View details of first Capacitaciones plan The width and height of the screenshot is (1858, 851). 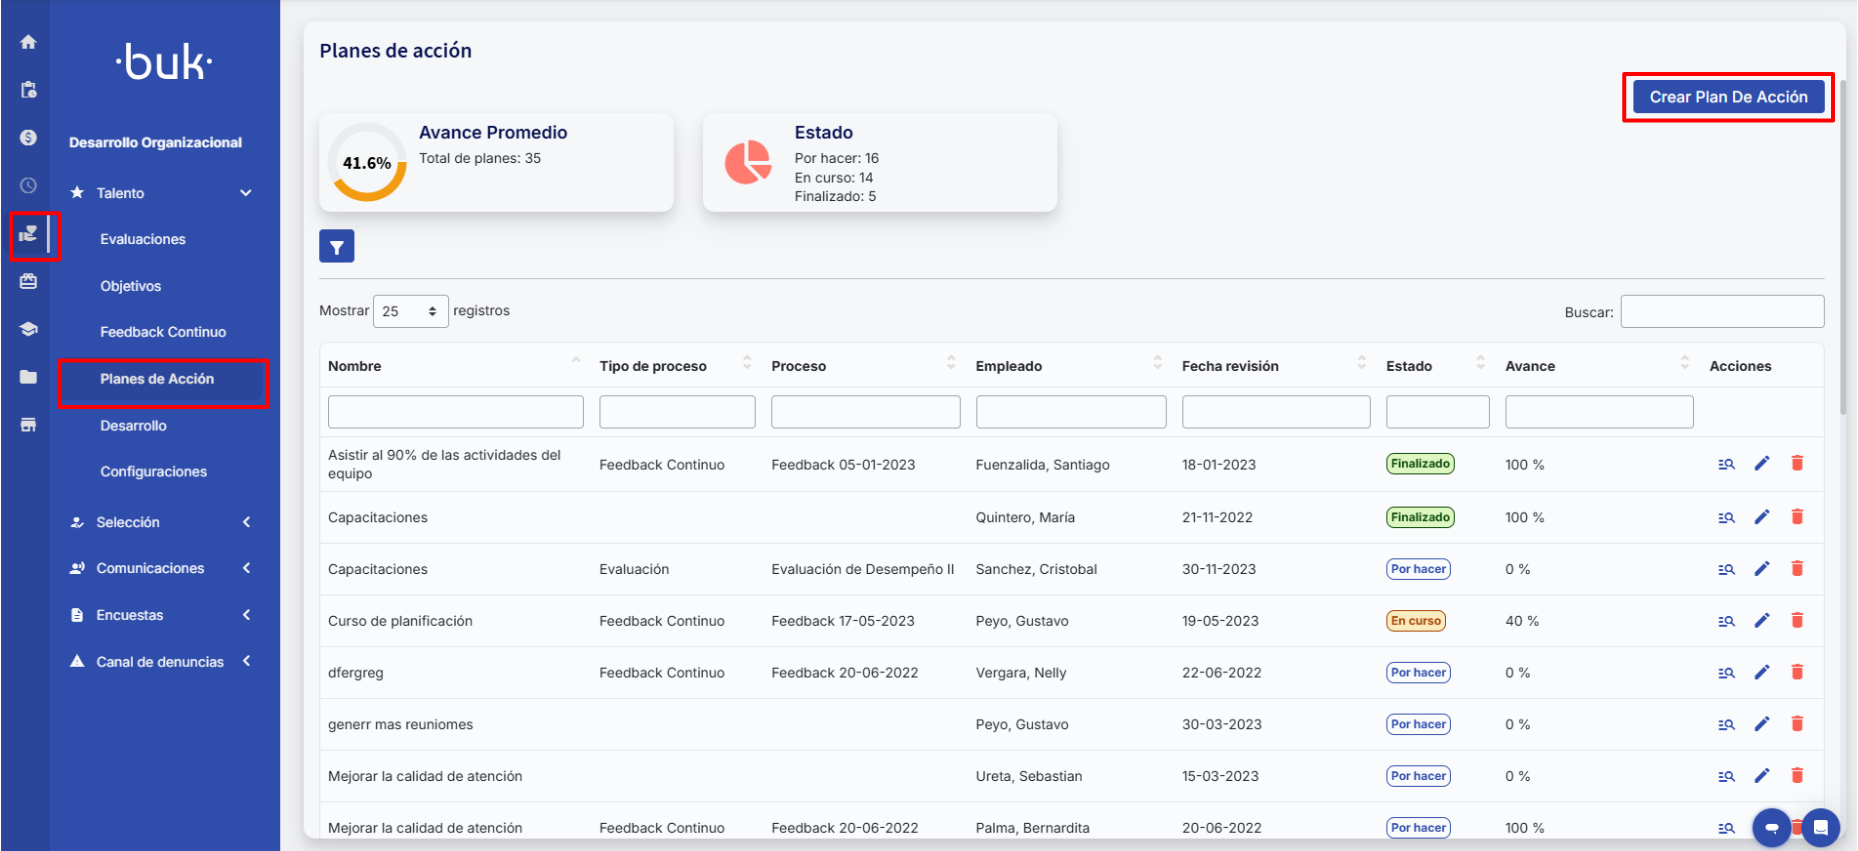click(x=1726, y=518)
